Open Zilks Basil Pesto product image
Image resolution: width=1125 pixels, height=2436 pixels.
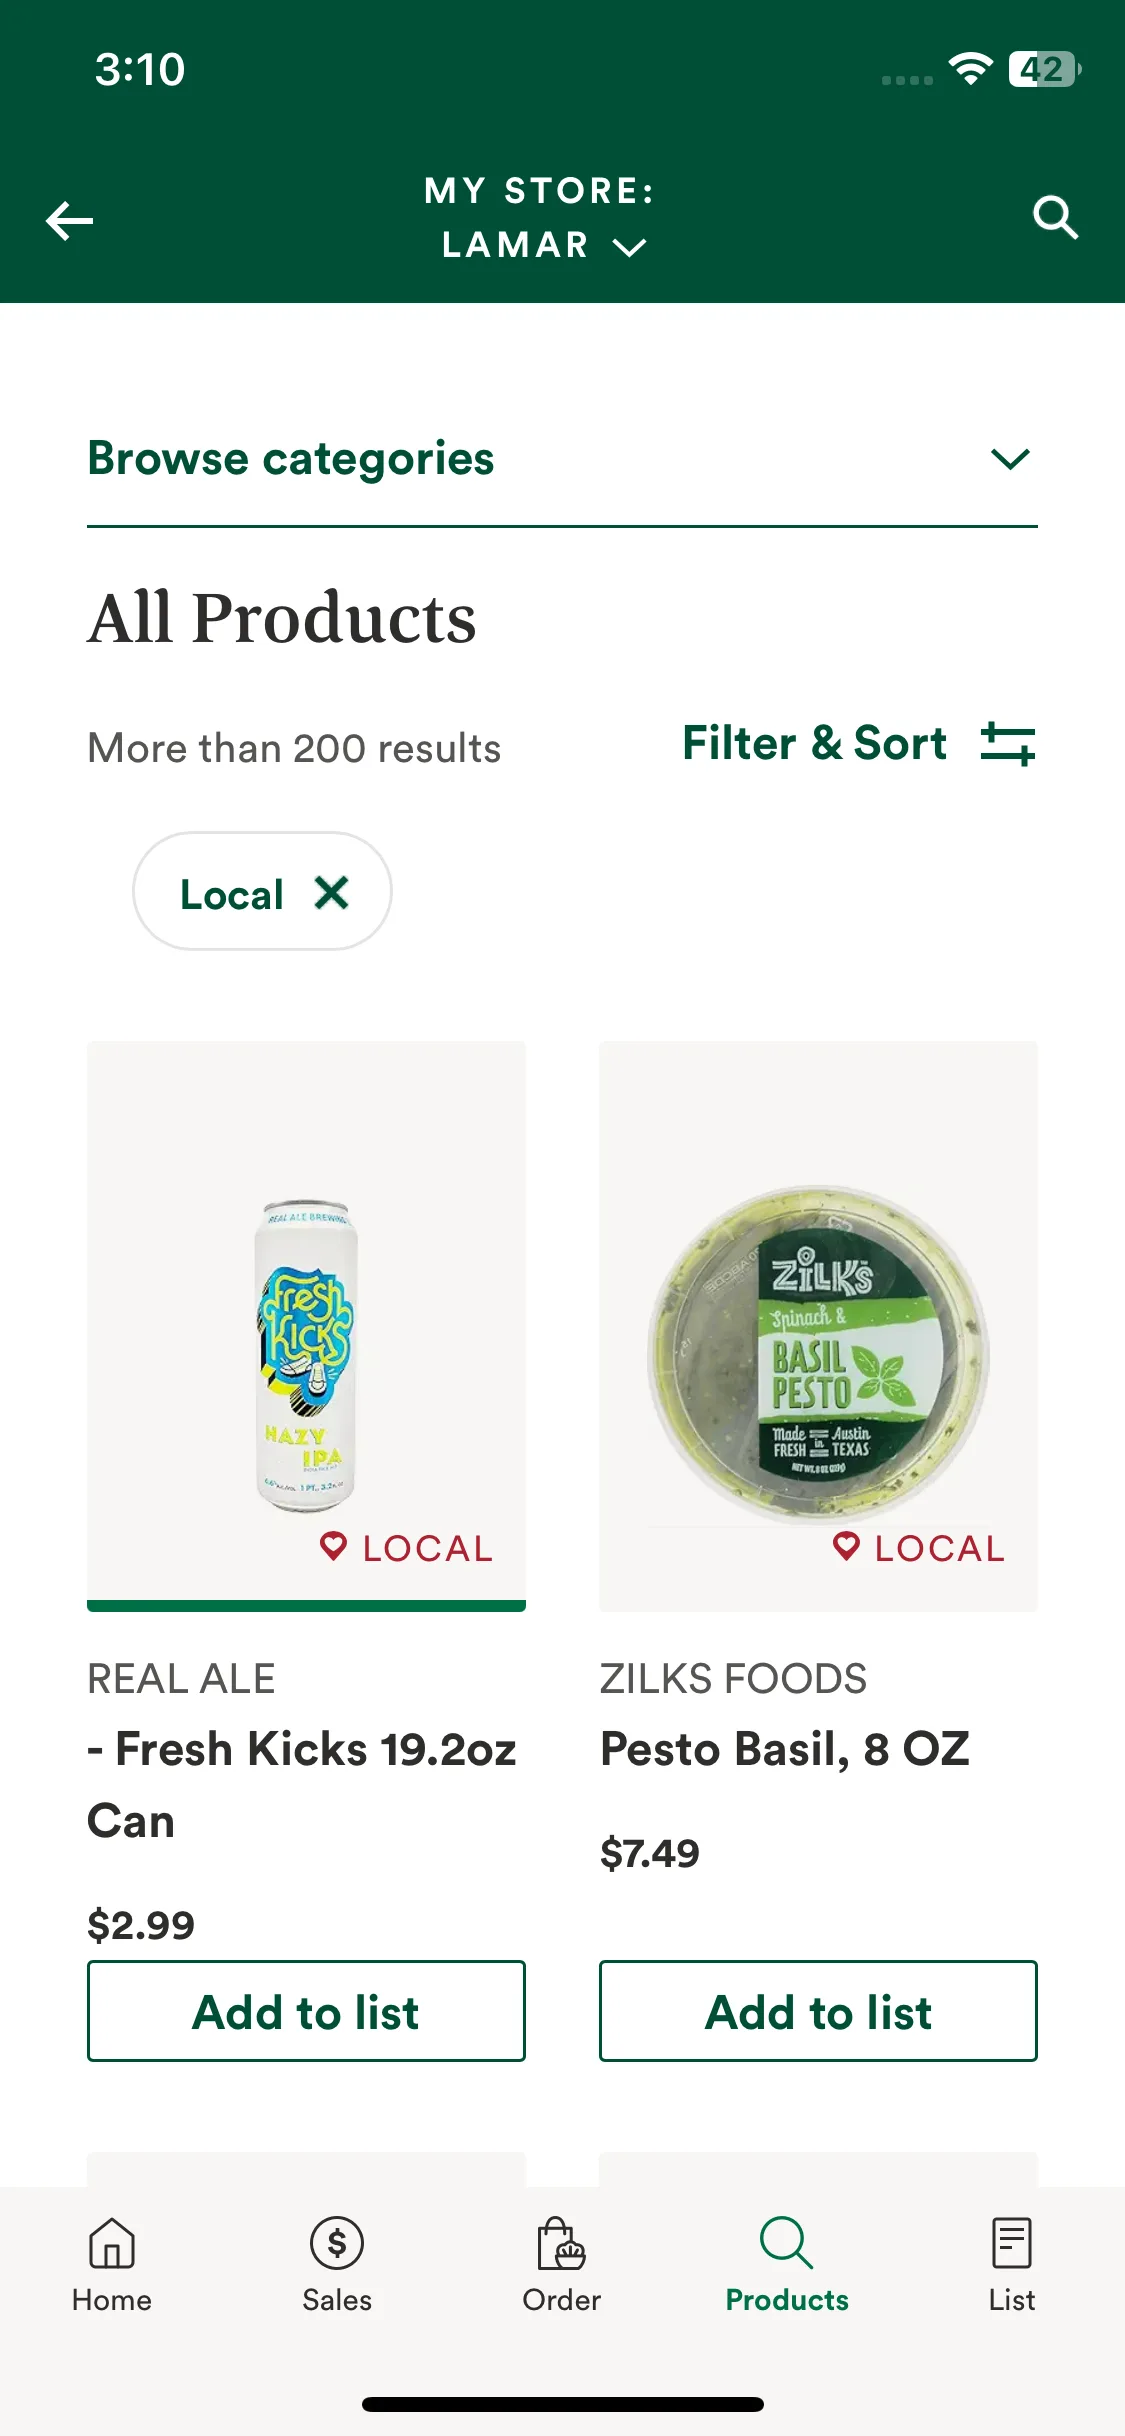818,1326
